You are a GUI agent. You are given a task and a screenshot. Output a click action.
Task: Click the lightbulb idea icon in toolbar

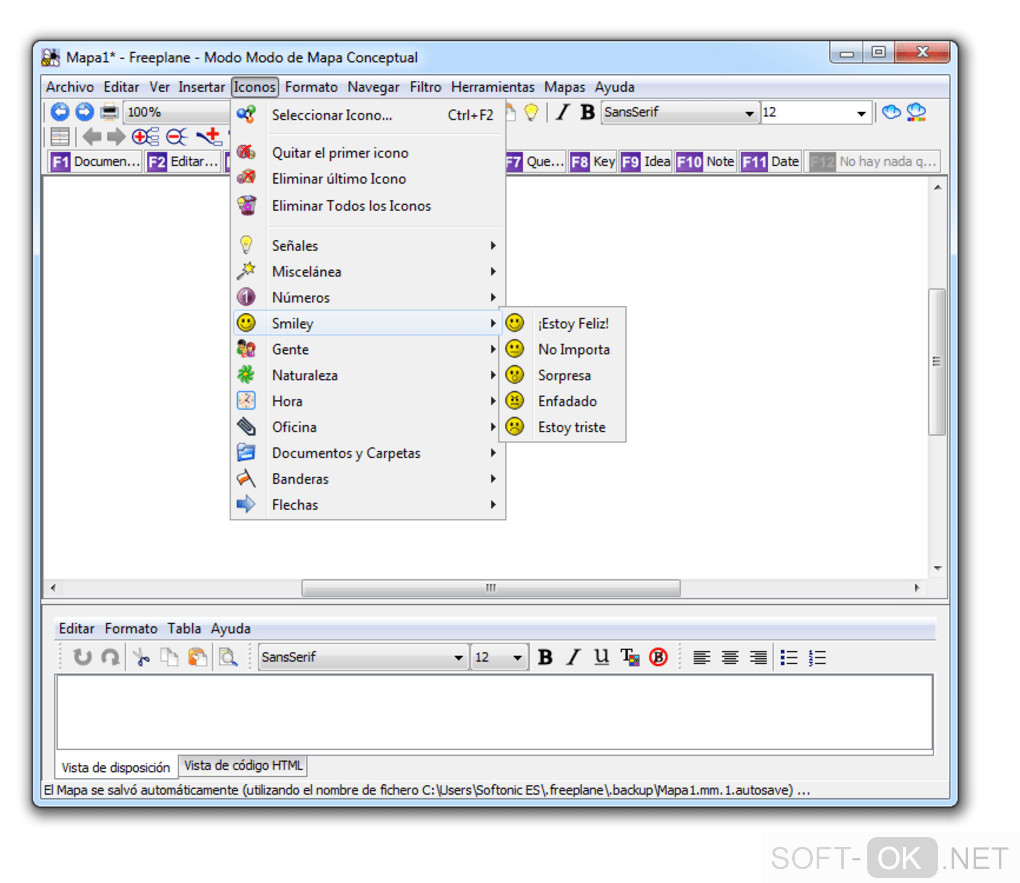pyautogui.click(x=531, y=112)
